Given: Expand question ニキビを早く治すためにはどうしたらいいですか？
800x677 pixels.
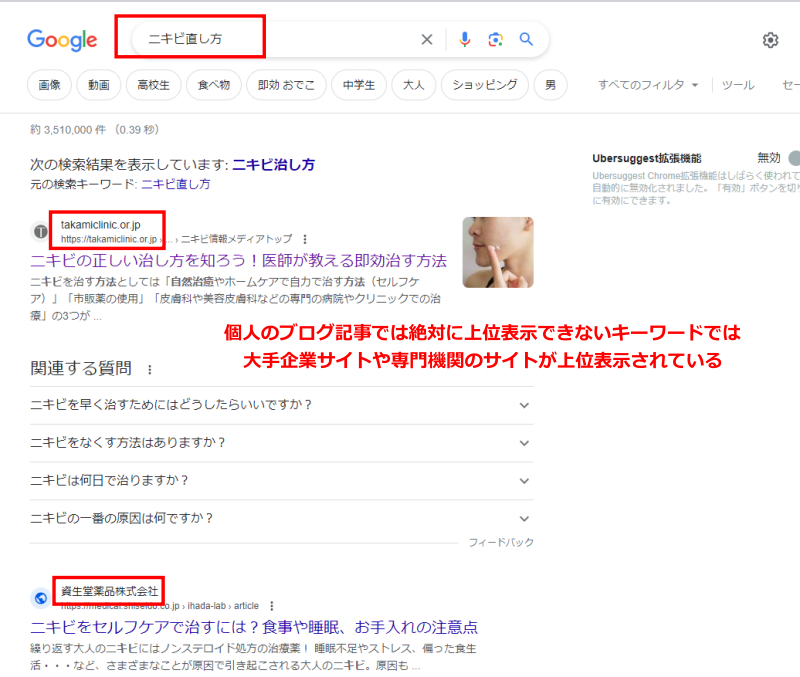Looking at the screenshot, I should click(282, 405).
